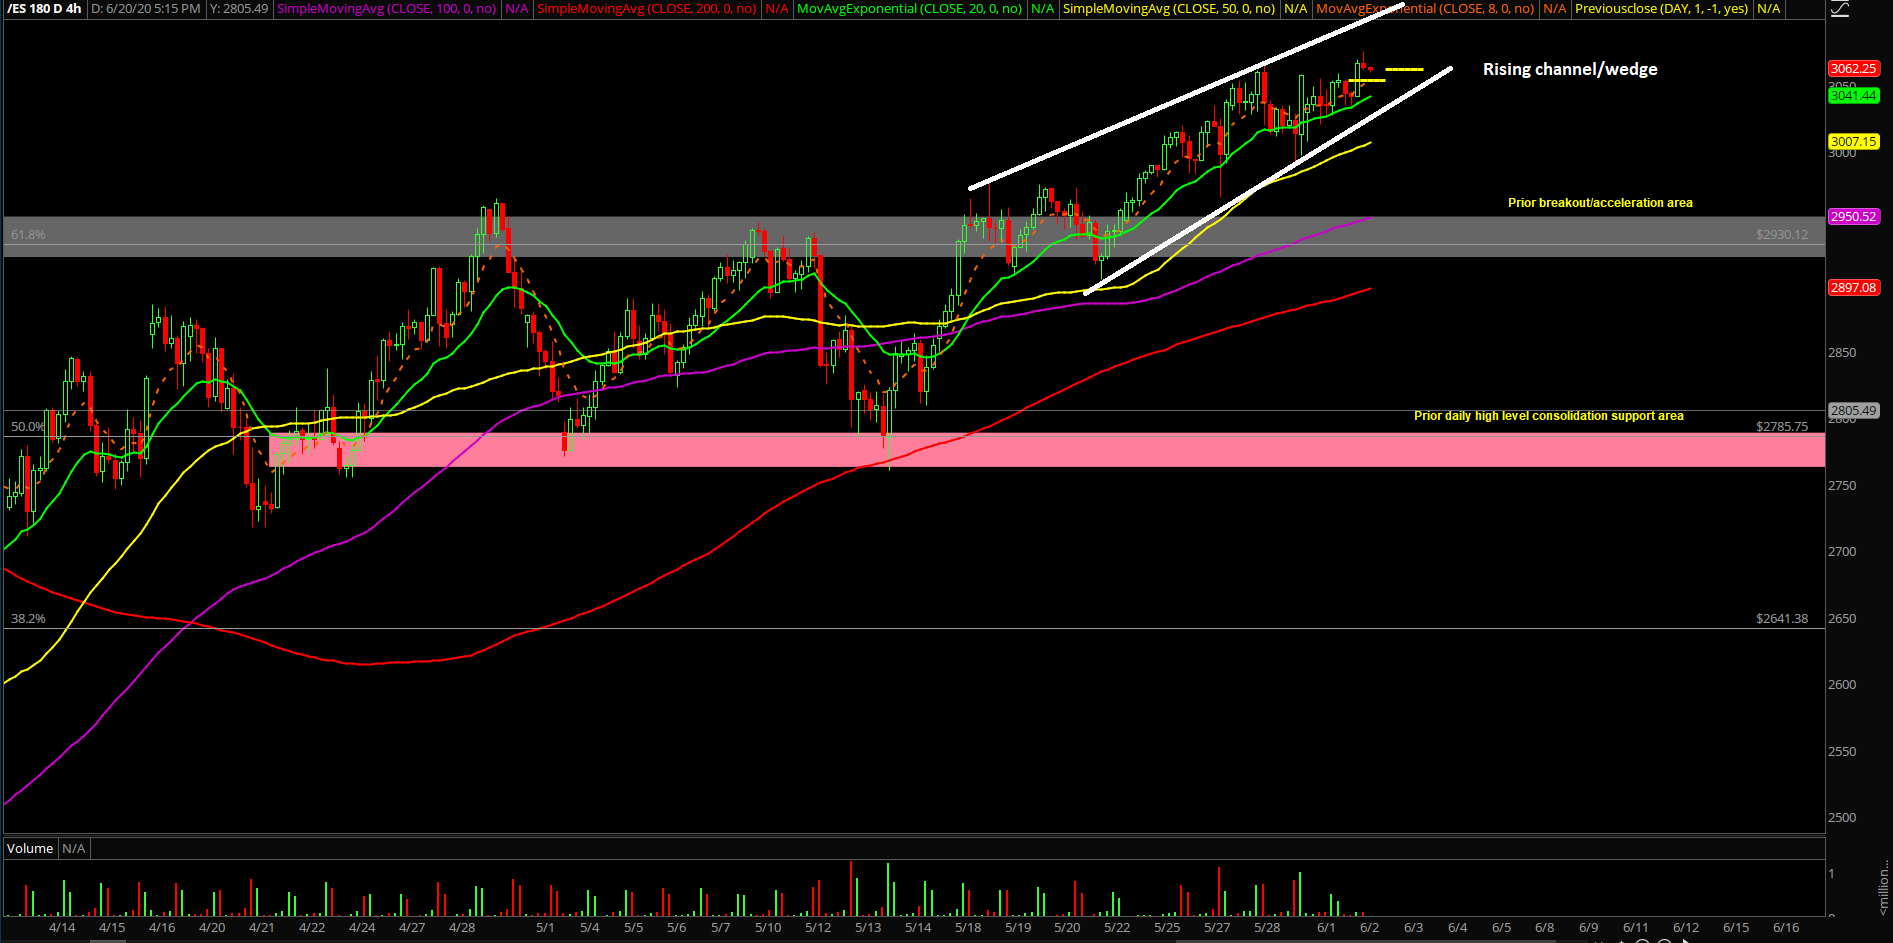Click the green 3041.44 EMA price bubble
This screenshot has height=943, width=1893.
[x=1853, y=96]
